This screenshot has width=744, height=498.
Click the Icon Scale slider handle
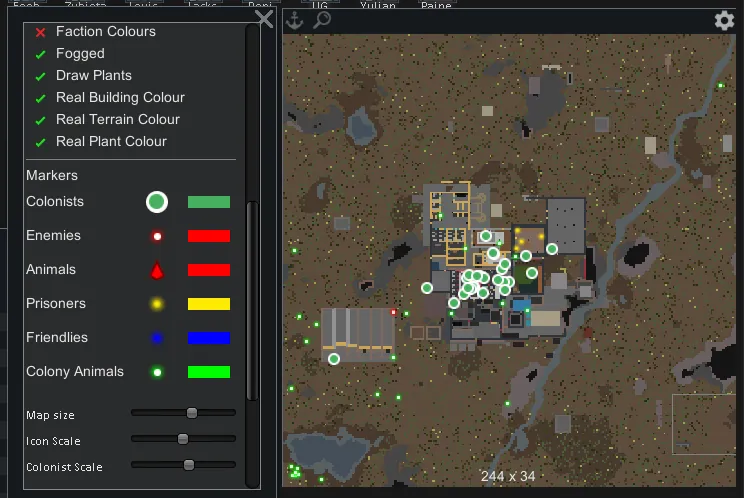click(x=183, y=439)
